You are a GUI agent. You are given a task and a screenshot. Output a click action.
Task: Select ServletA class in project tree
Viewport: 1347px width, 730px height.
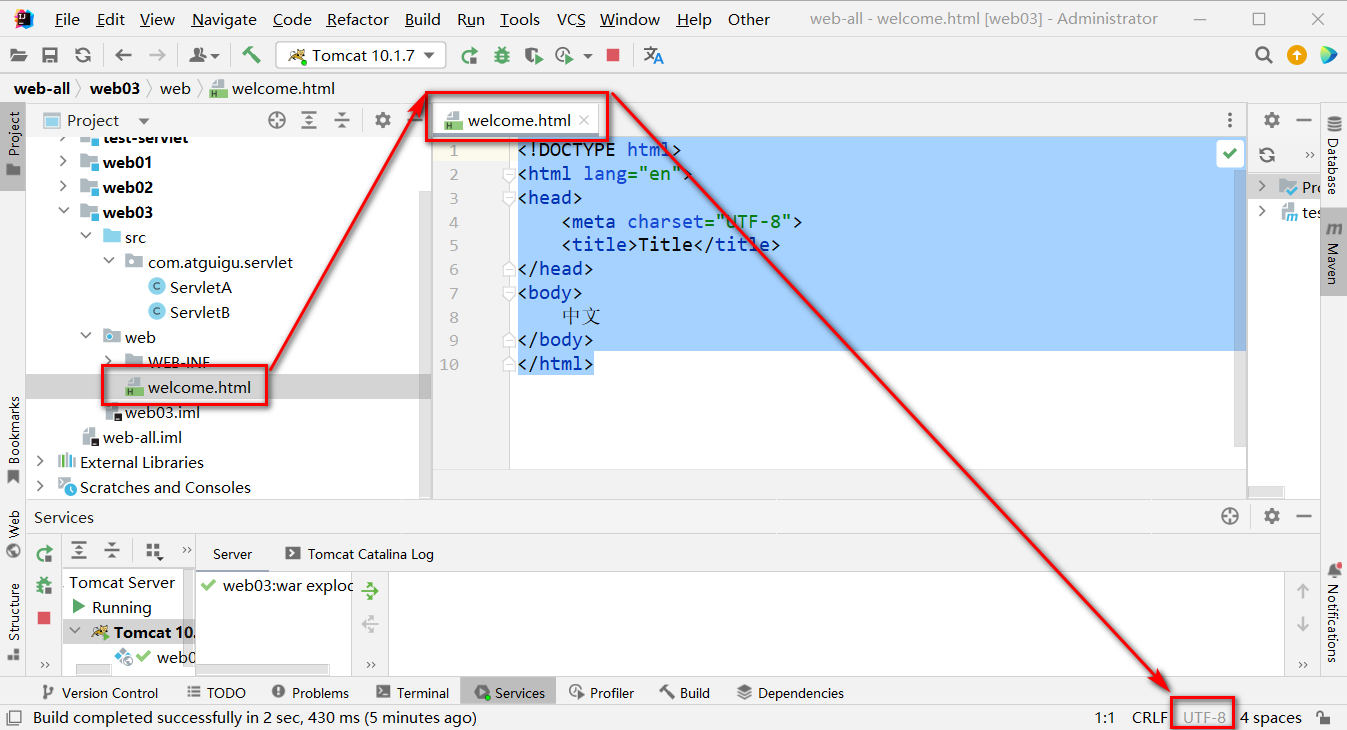(200, 287)
